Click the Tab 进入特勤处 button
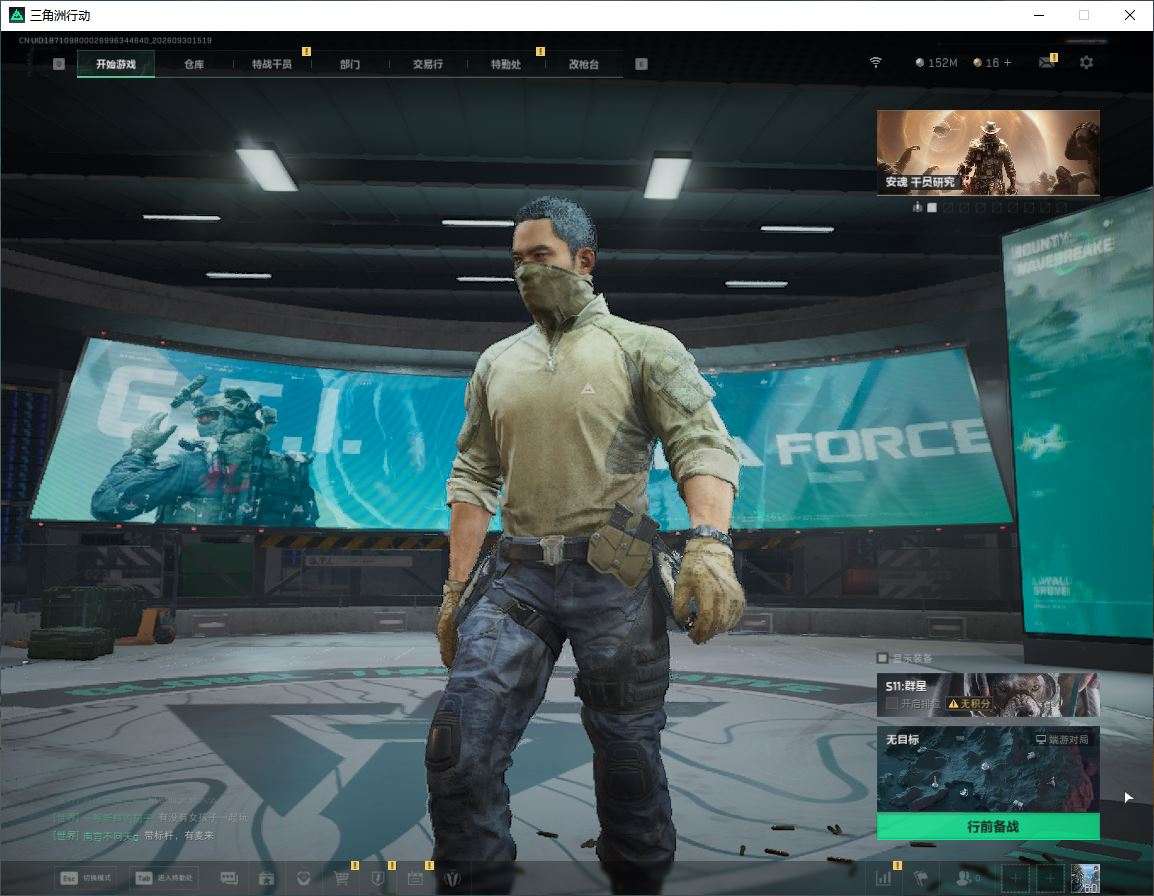This screenshot has width=1154, height=896. point(164,878)
